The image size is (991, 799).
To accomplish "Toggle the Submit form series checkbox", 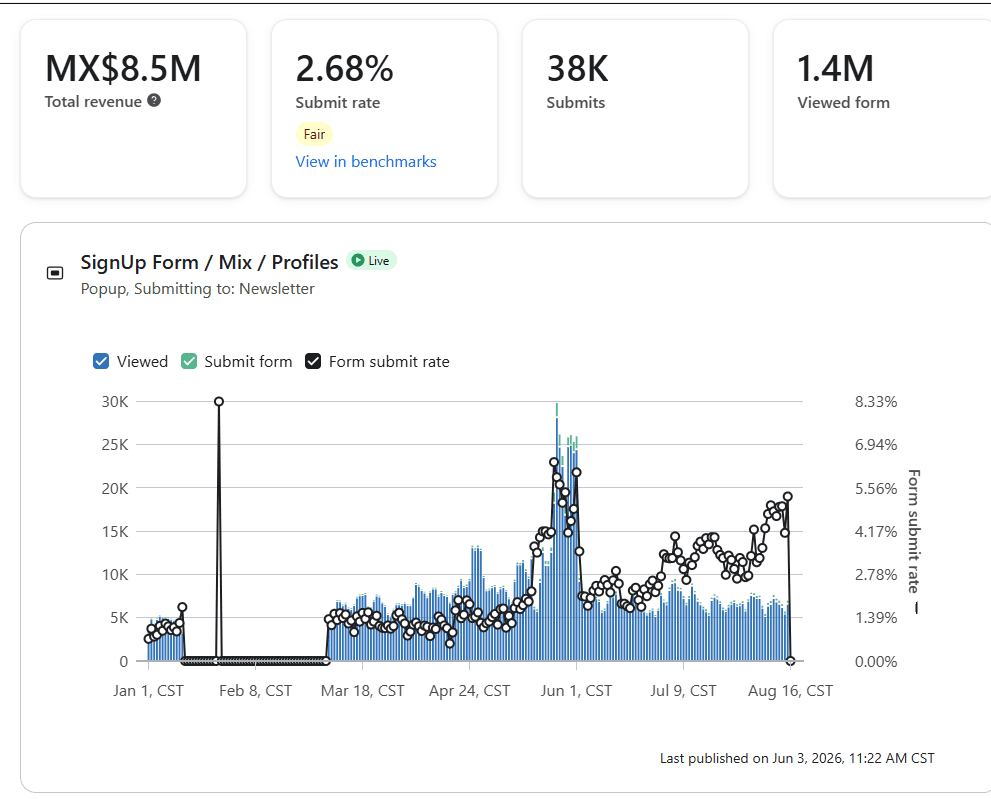I will coord(188,361).
